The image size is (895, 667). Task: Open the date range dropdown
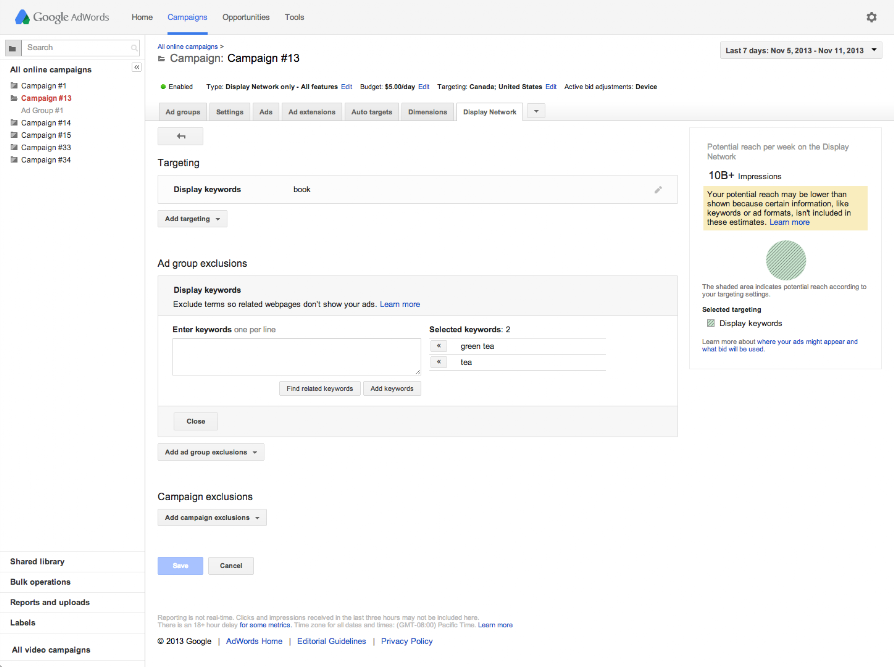[x=802, y=50]
